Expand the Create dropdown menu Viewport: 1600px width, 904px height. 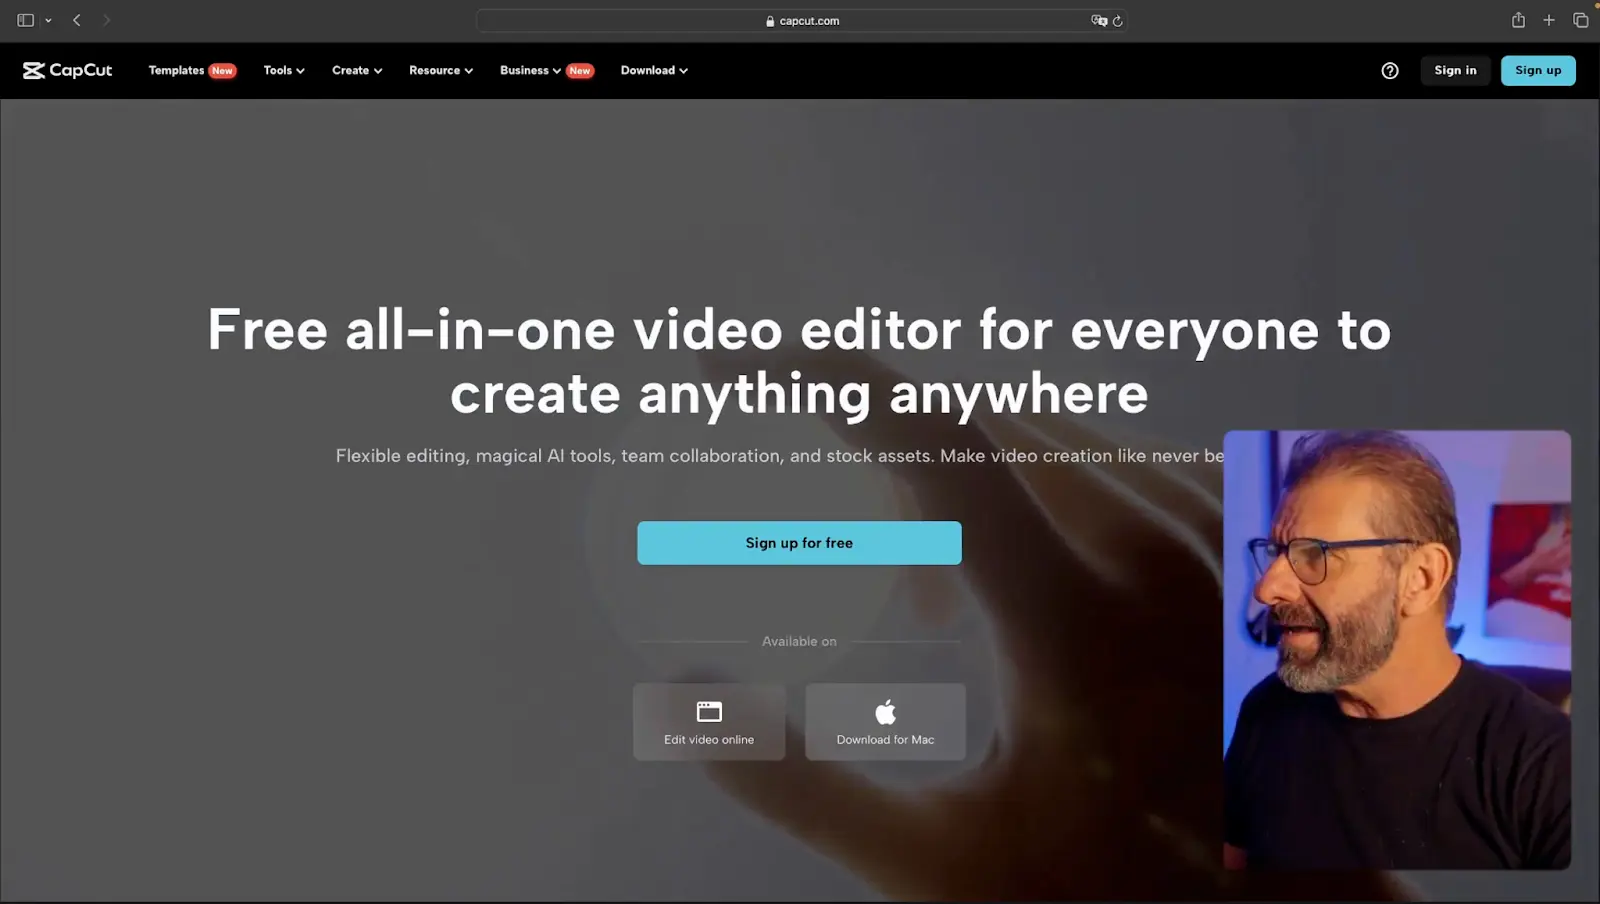click(x=357, y=70)
